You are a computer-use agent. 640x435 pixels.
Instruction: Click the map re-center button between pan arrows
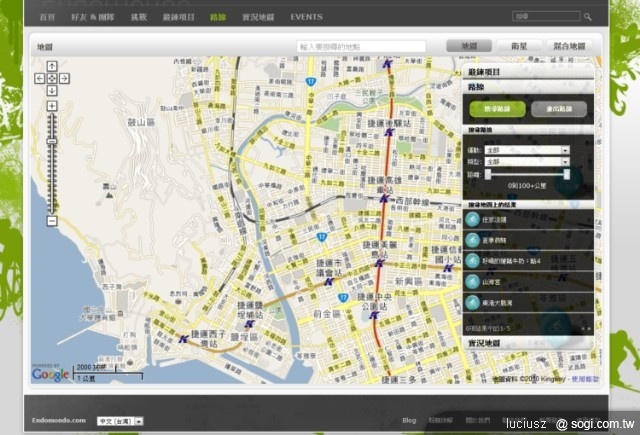click(52, 78)
